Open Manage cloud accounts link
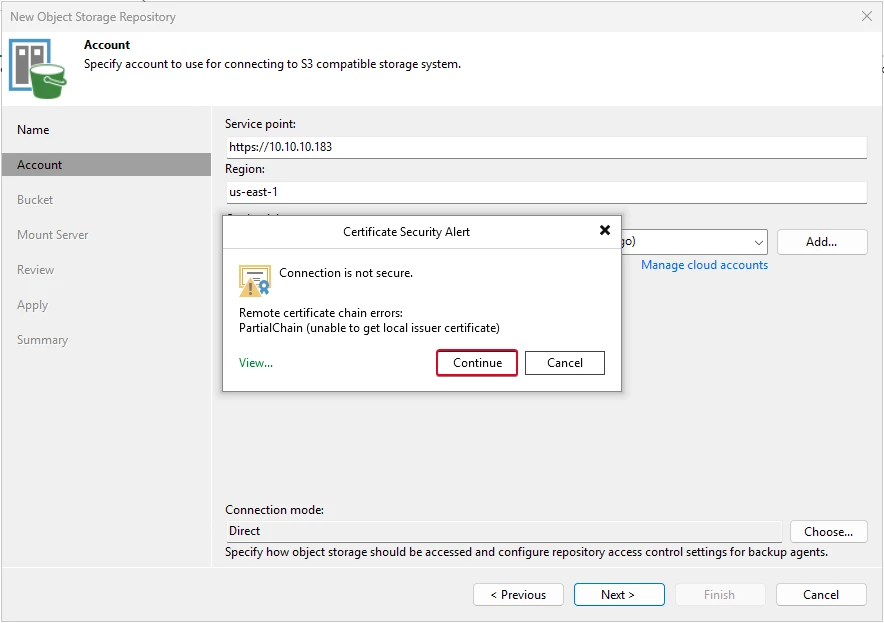 (704, 265)
